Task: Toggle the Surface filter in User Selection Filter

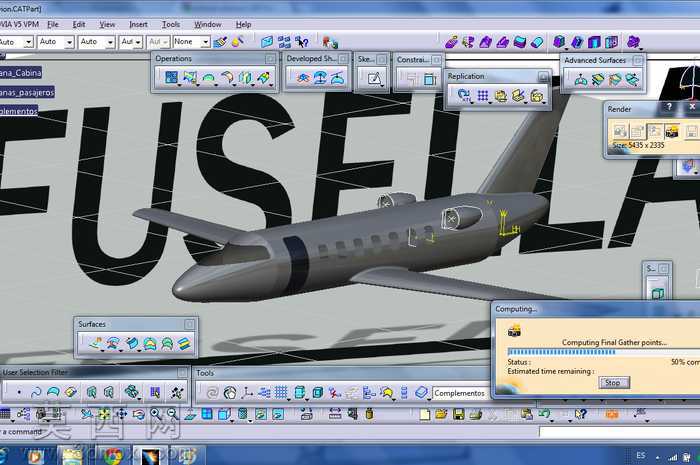Action: click(x=54, y=393)
